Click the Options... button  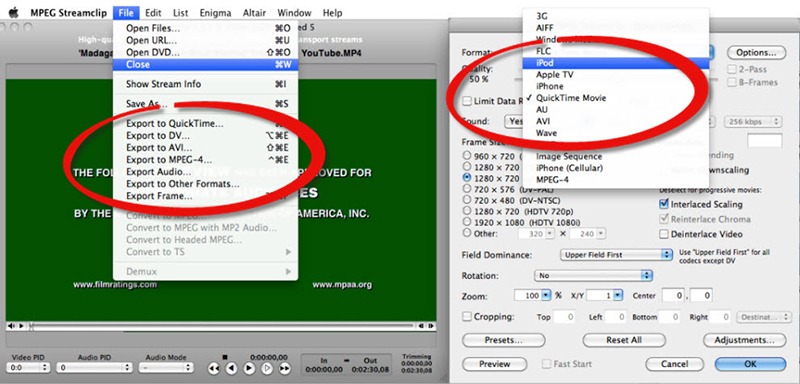coord(756,53)
